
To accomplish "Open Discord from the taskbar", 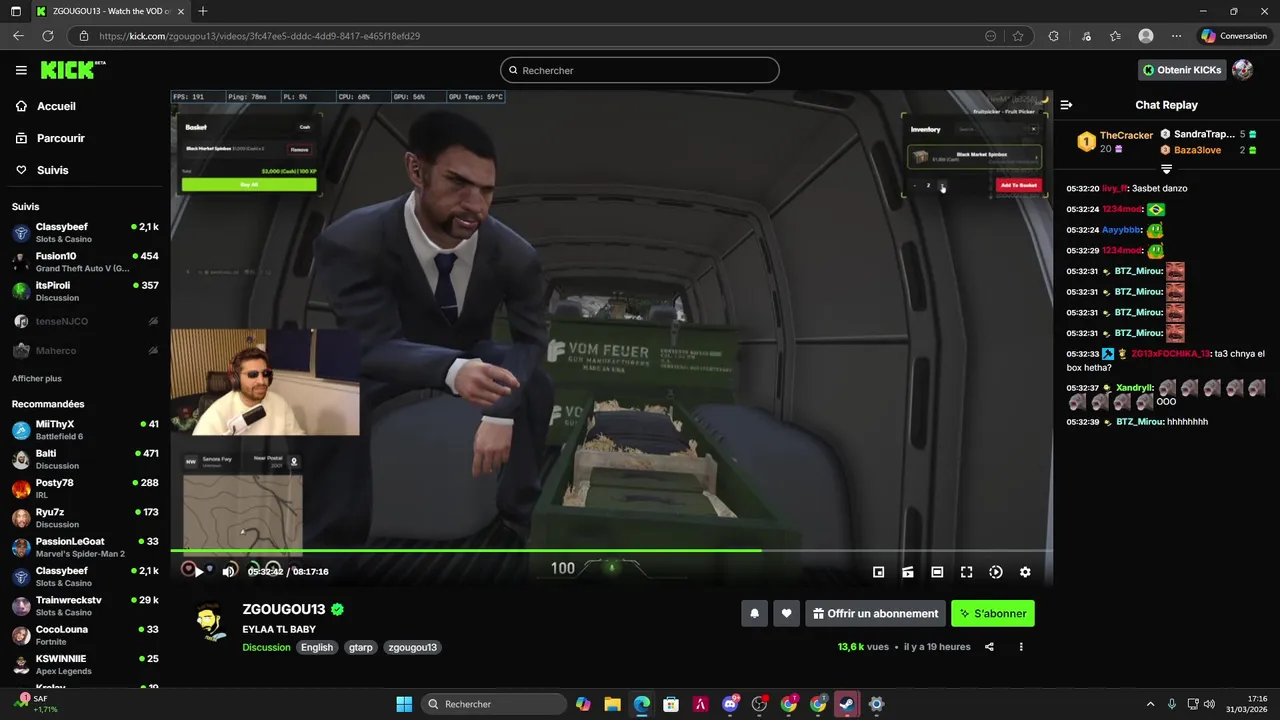I will 730,704.
